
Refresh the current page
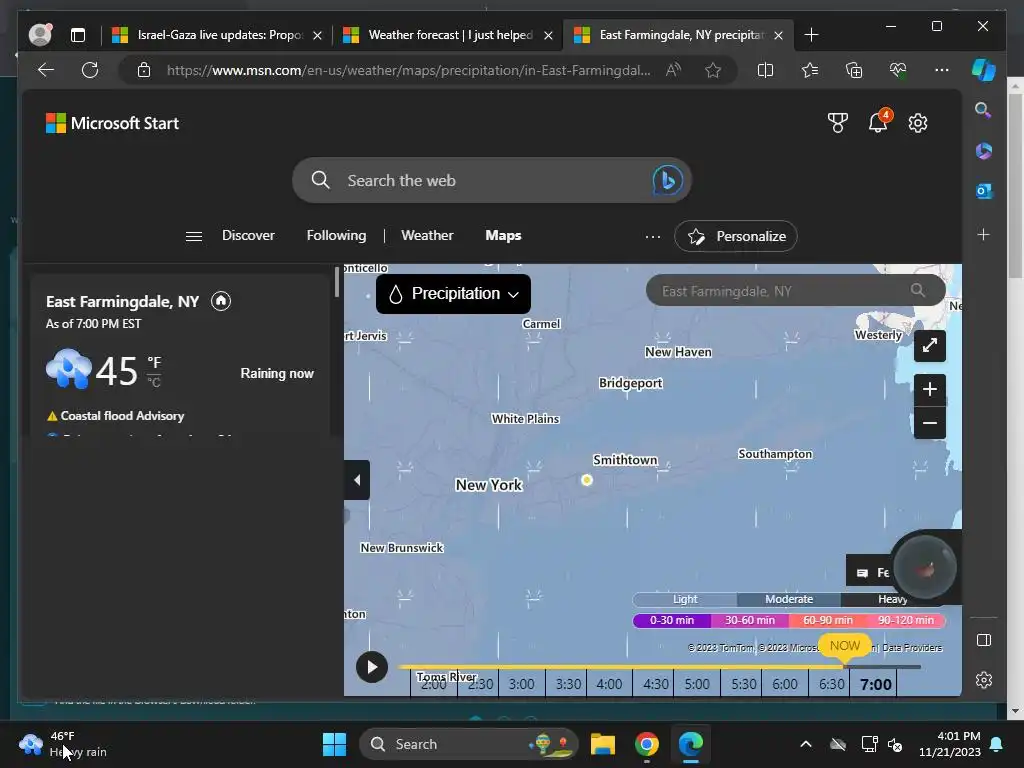(x=90, y=70)
